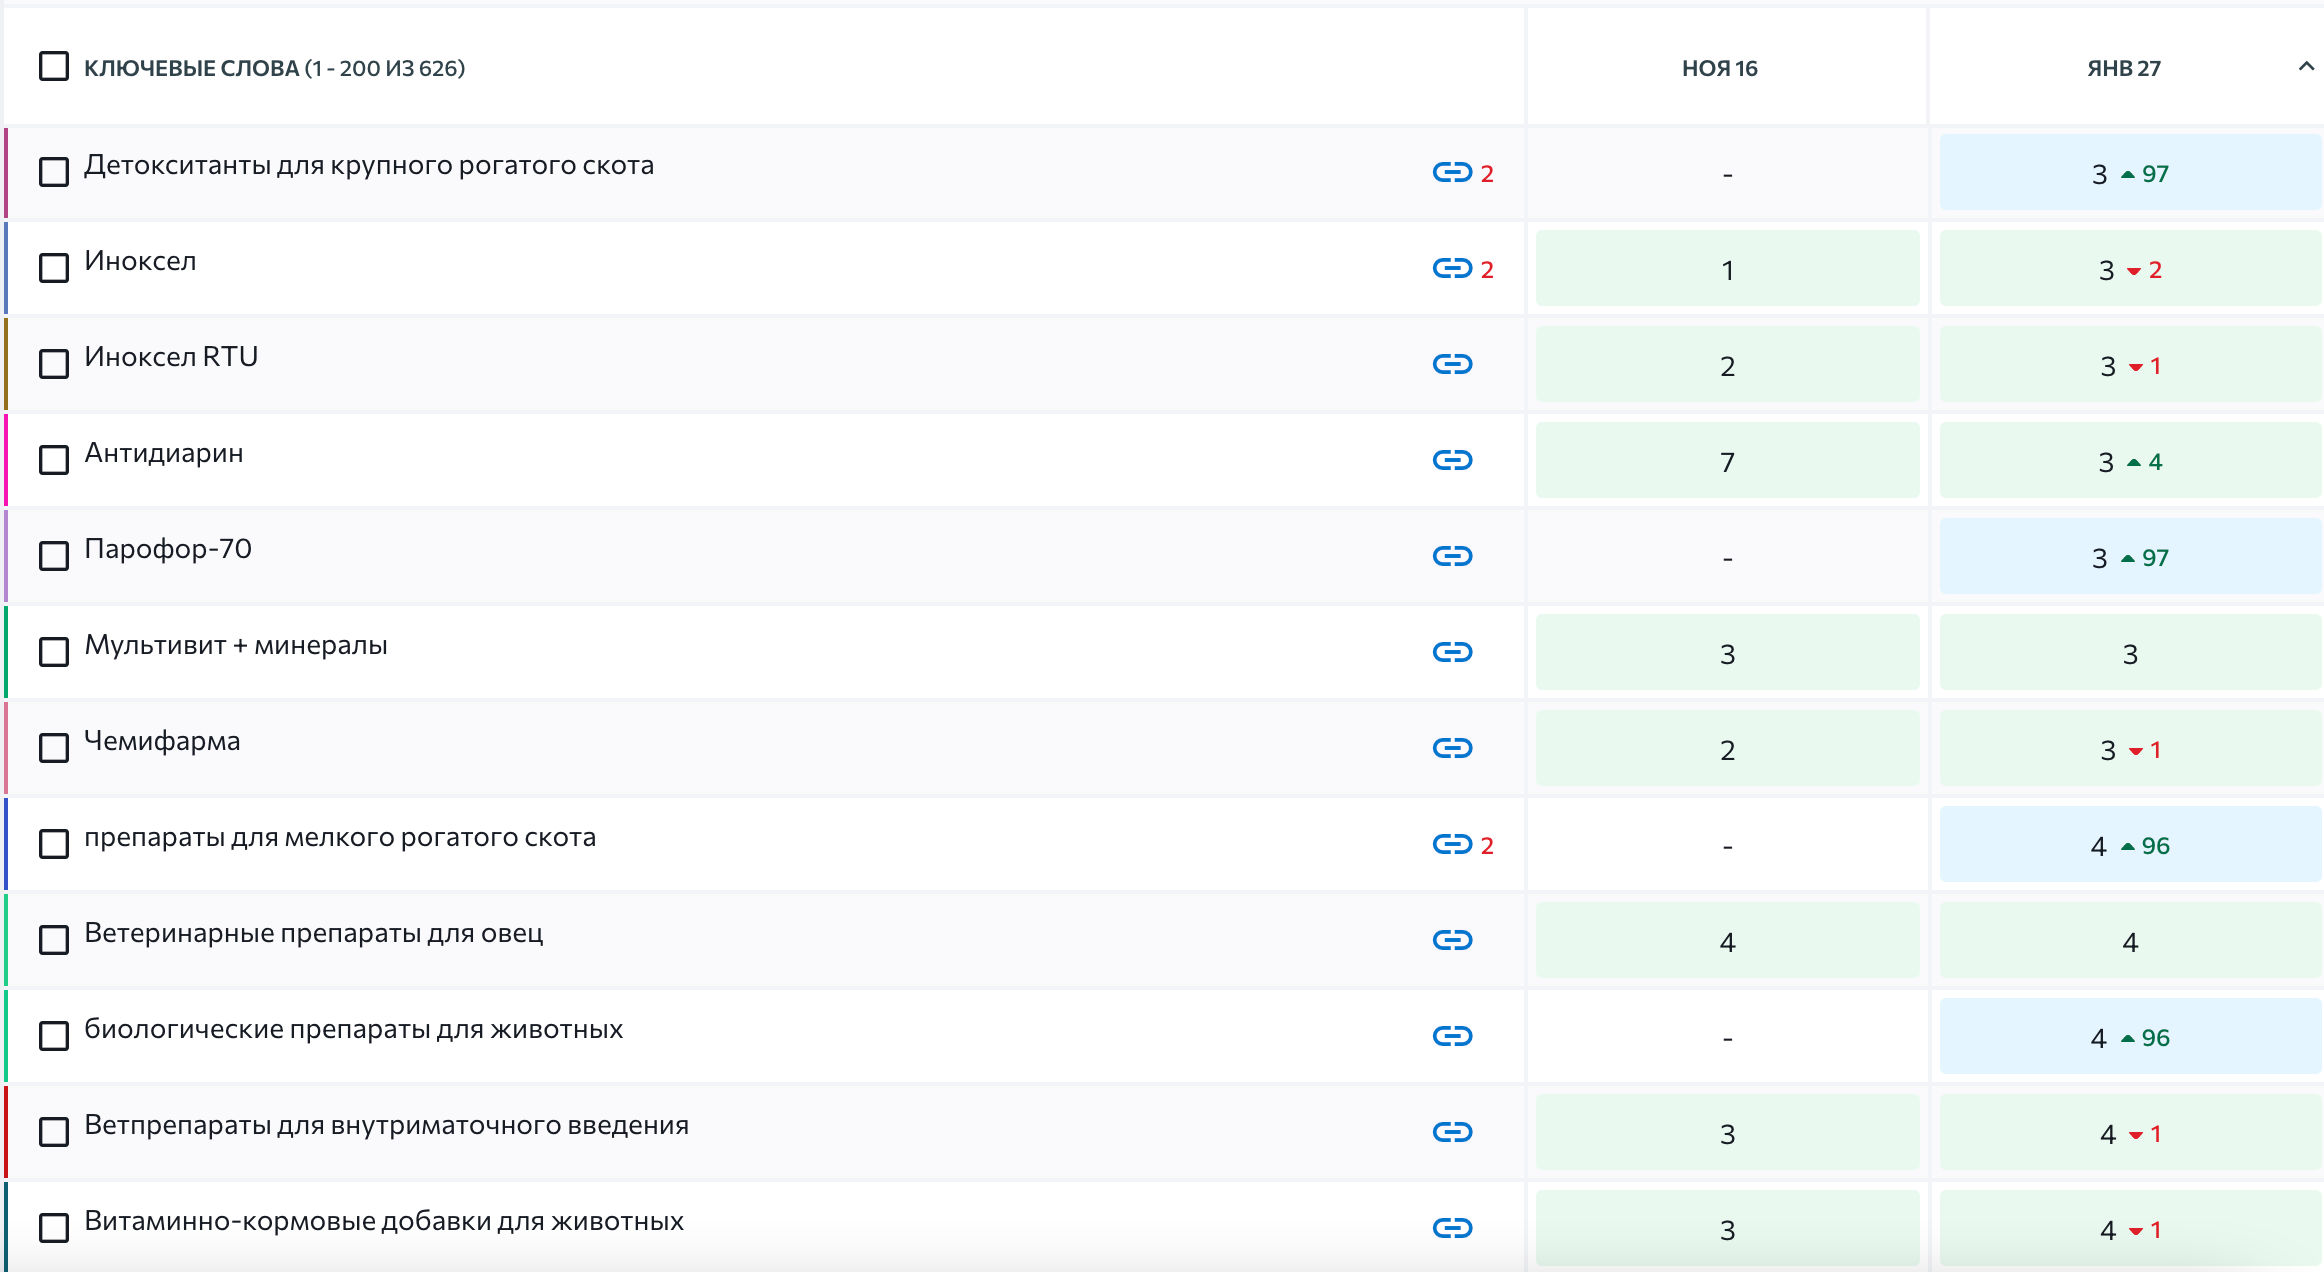Image resolution: width=2324 pixels, height=1272 pixels.
Task: Click link icon for Мультивит + минералы
Action: [x=1452, y=652]
